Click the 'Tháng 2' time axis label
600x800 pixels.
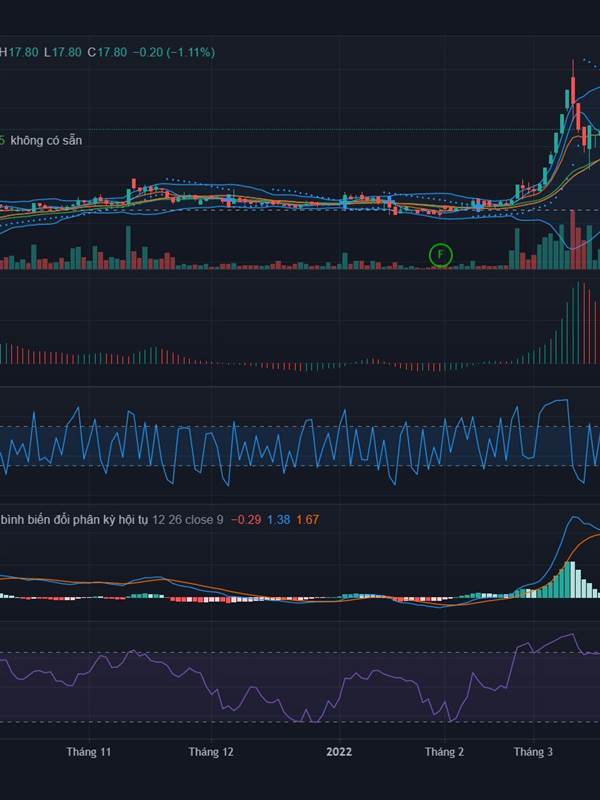click(x=444, y=752)
